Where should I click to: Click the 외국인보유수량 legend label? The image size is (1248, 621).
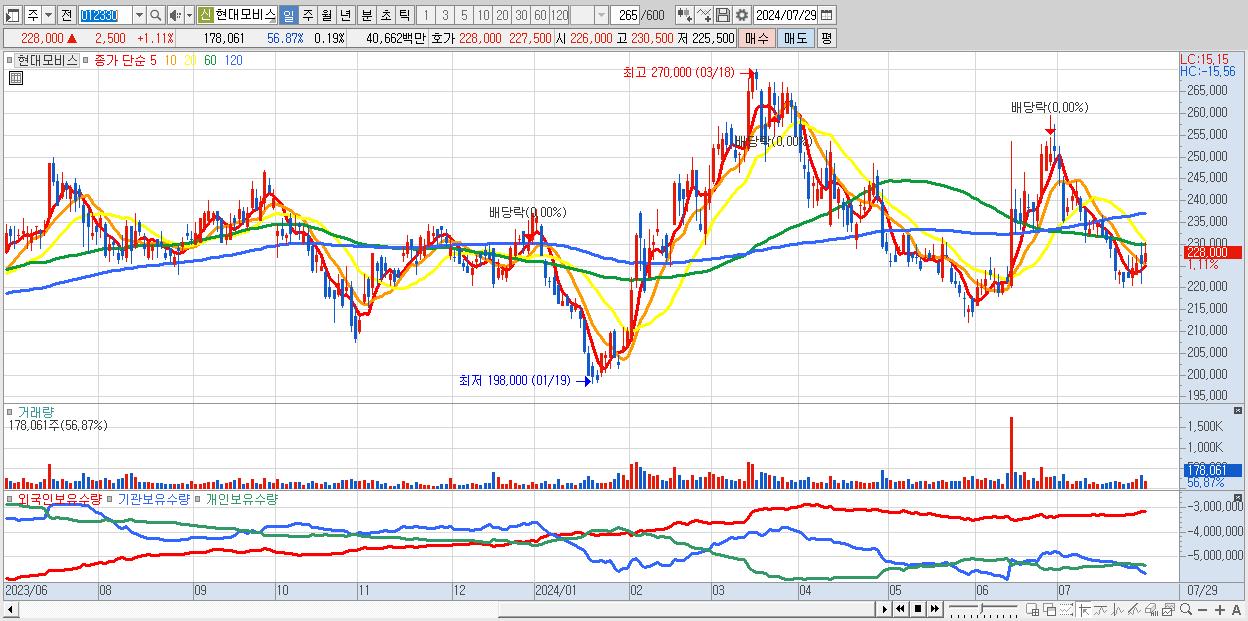tap(59, 498)
